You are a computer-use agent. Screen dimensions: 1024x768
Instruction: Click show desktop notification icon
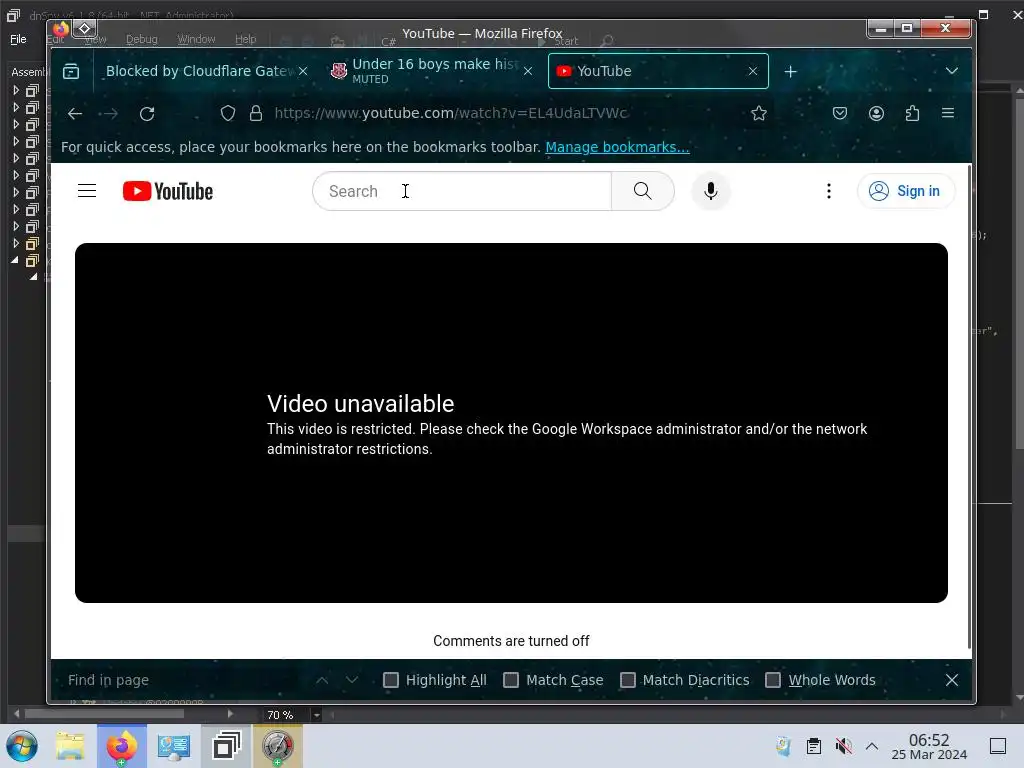998,746
